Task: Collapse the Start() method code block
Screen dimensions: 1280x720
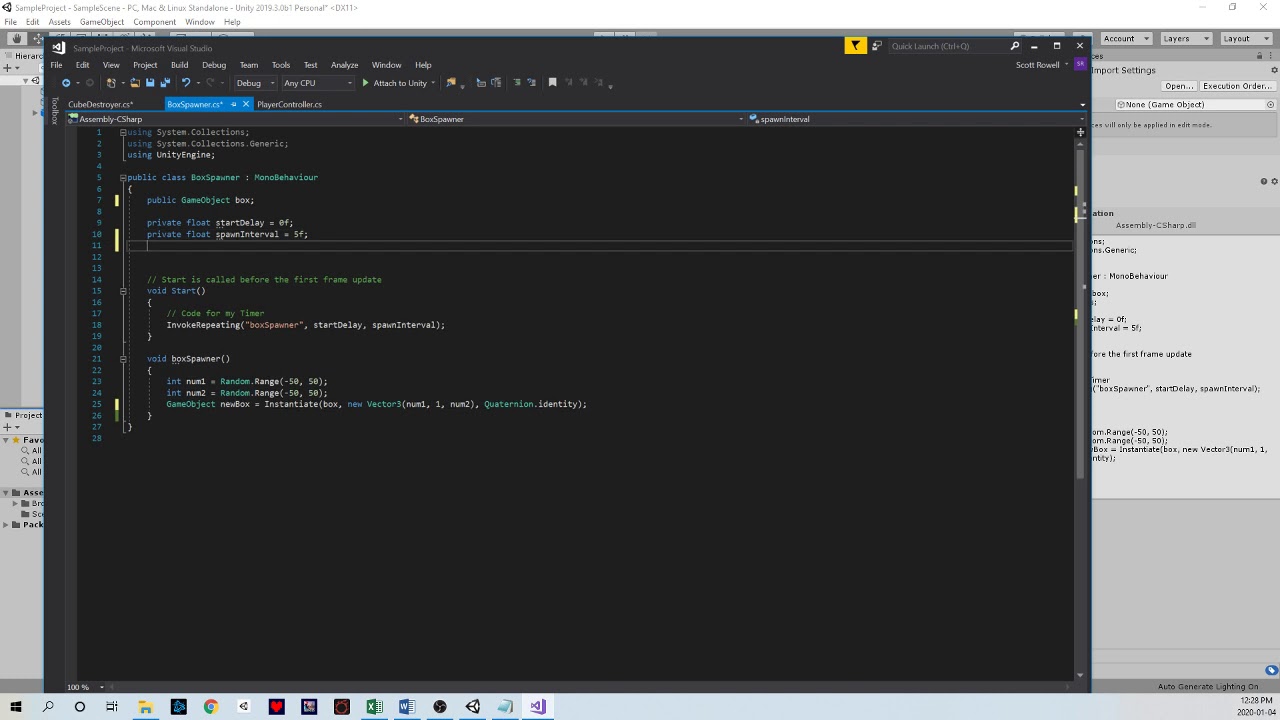Action: coord(122,291)
